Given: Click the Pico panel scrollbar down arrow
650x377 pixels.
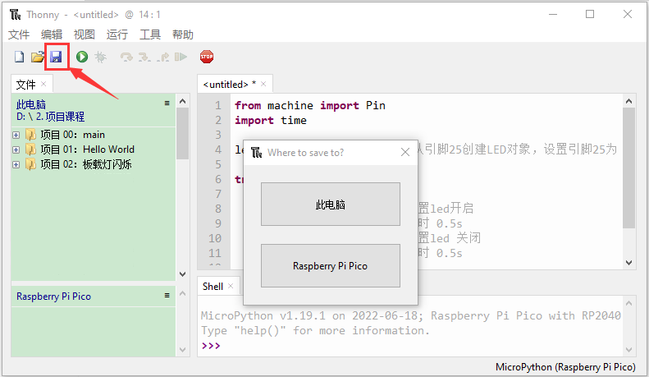Looking at the screenshot, I should pos(182,350).
